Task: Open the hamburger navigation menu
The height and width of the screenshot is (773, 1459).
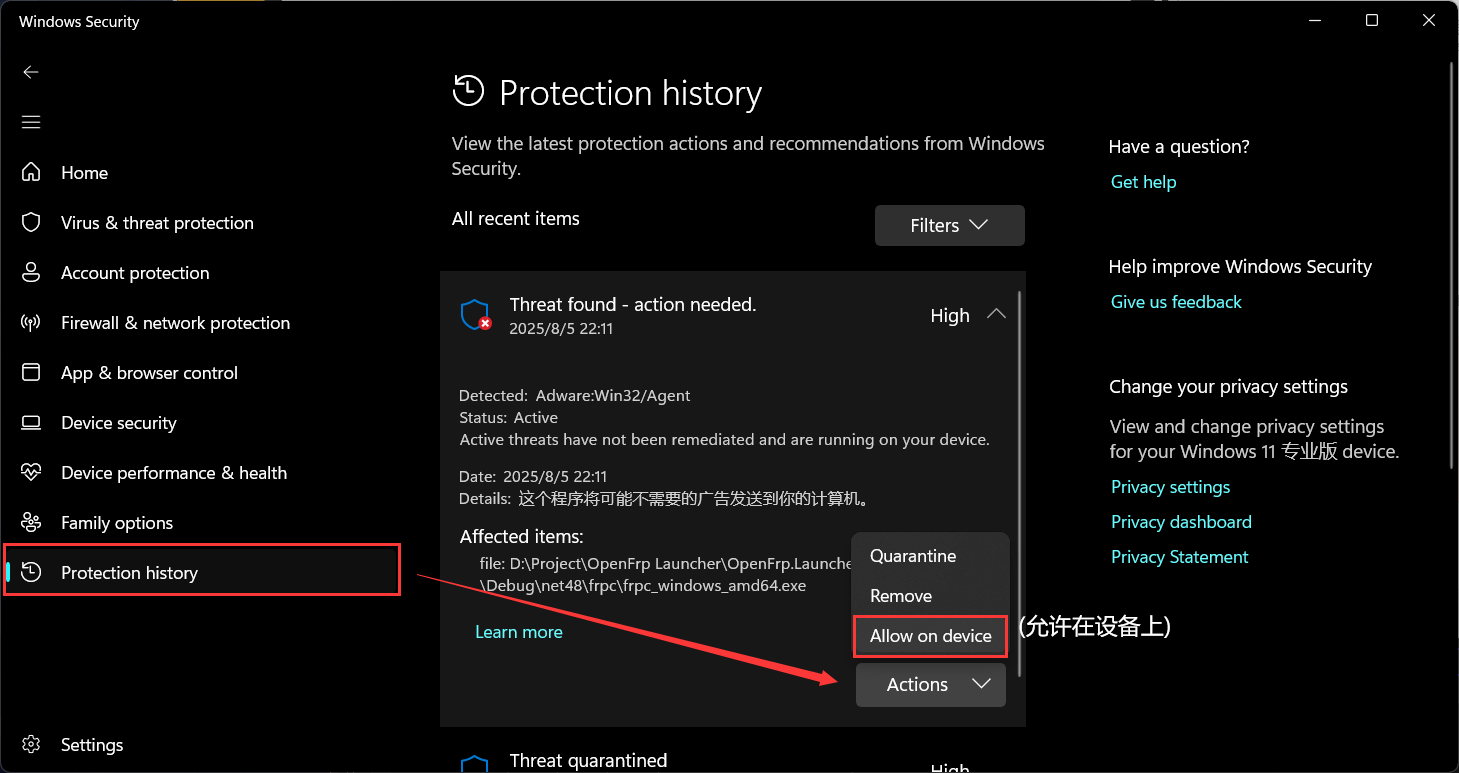Action: (31, 122)
